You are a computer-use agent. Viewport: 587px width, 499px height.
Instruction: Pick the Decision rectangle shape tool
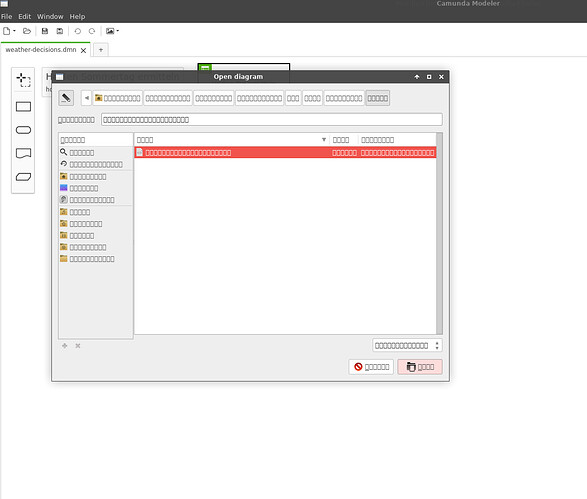click(23, 107)
